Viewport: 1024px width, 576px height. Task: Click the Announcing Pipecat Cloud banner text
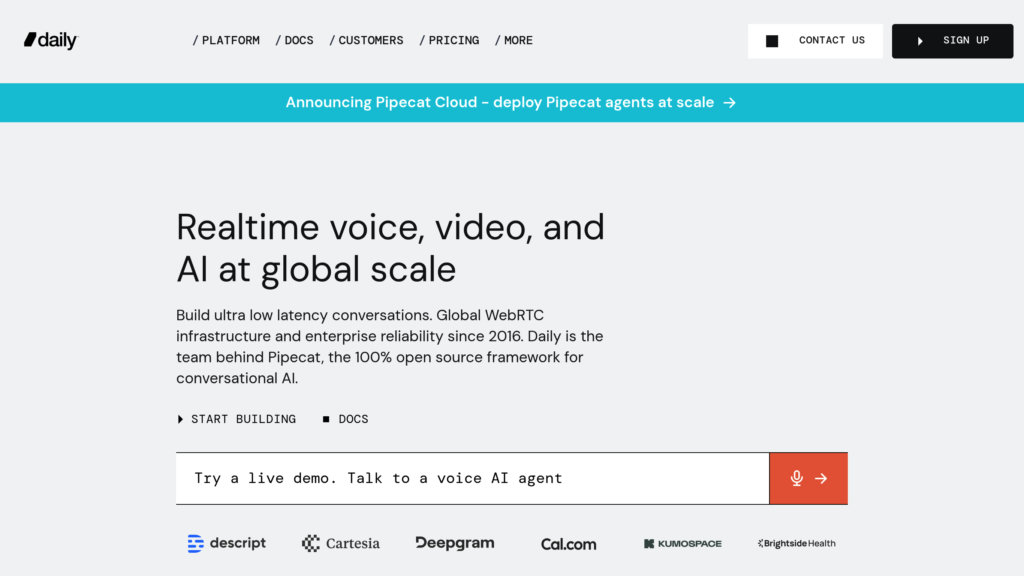pyautogui.click(x=499, y=102)
